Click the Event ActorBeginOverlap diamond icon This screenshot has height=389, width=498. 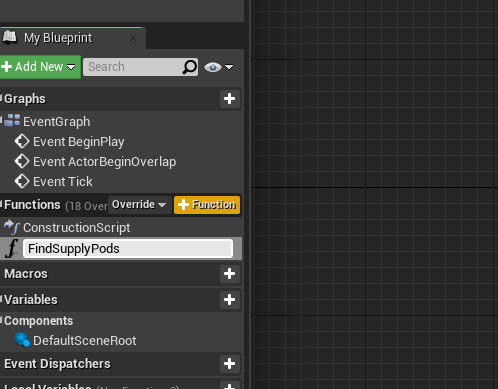coord(22,161)
